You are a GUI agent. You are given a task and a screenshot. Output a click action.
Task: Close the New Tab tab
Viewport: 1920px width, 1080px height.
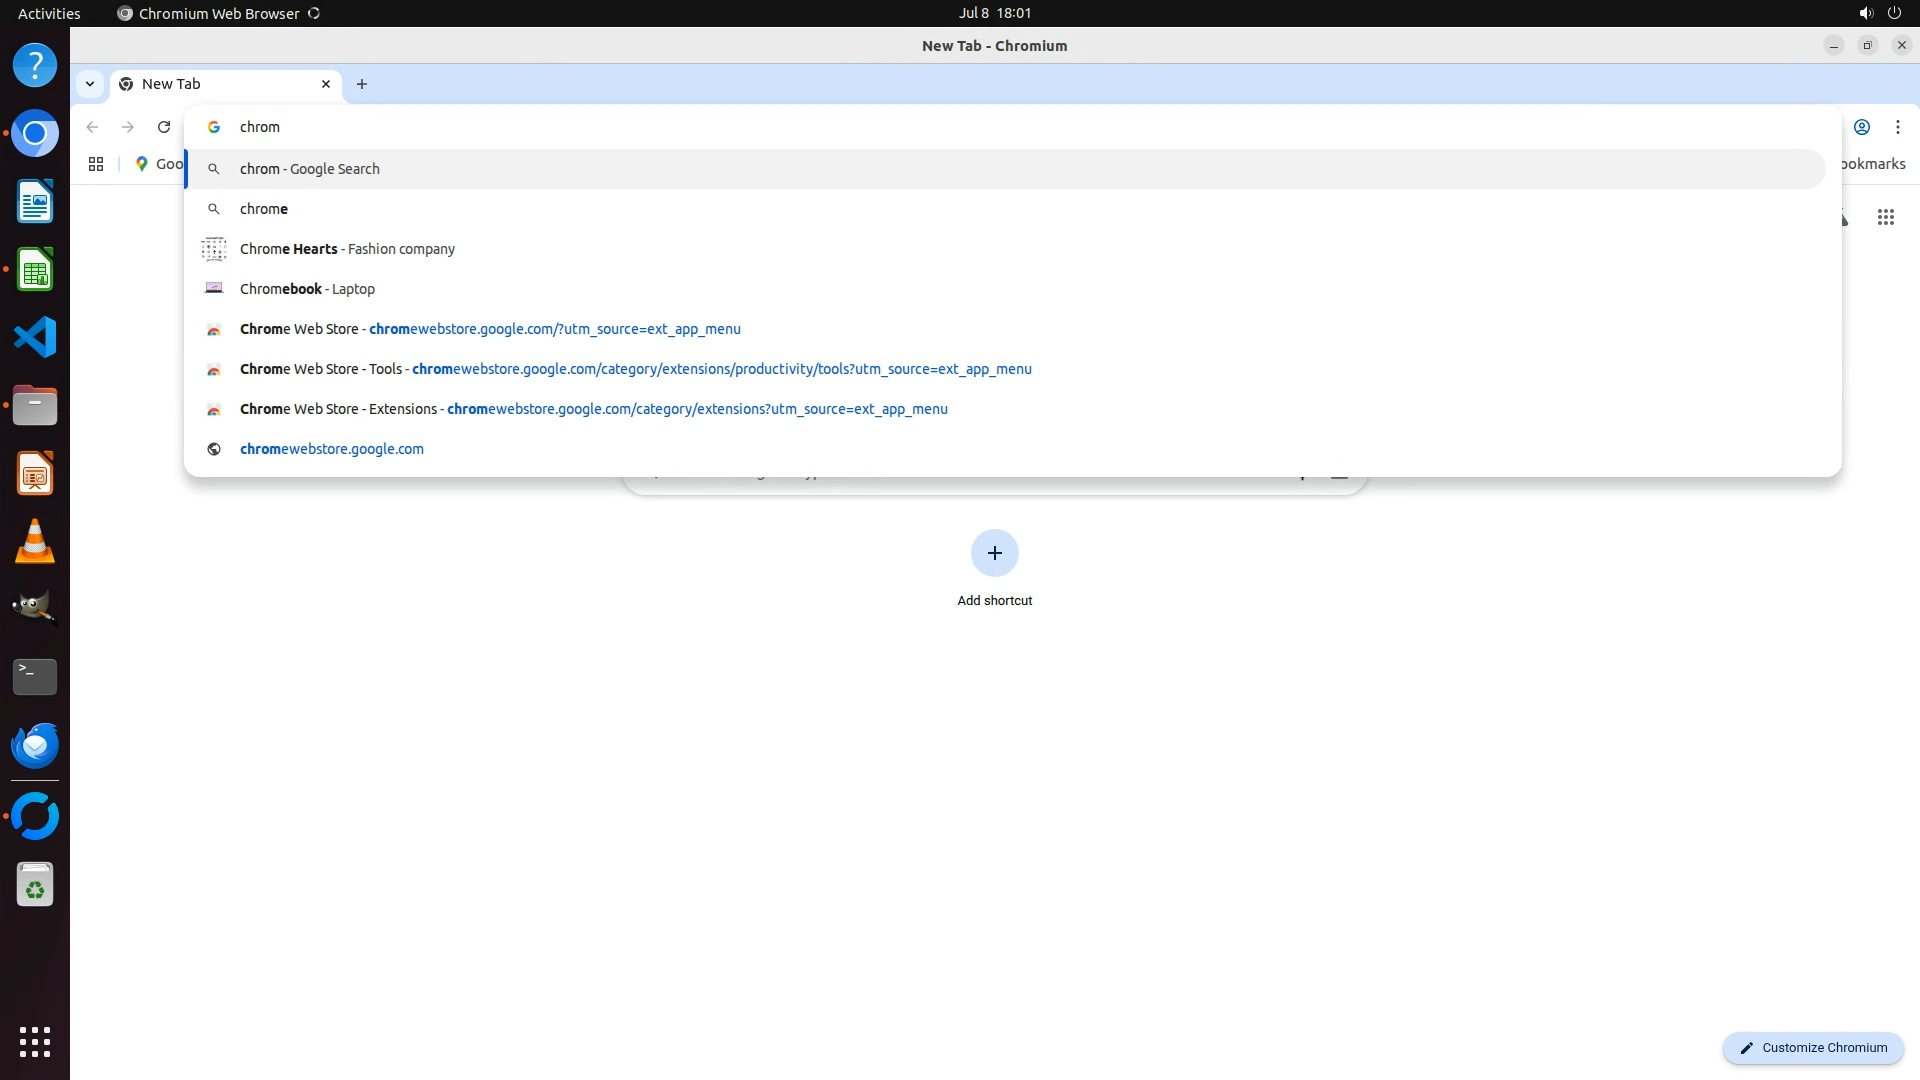(325, 84)
